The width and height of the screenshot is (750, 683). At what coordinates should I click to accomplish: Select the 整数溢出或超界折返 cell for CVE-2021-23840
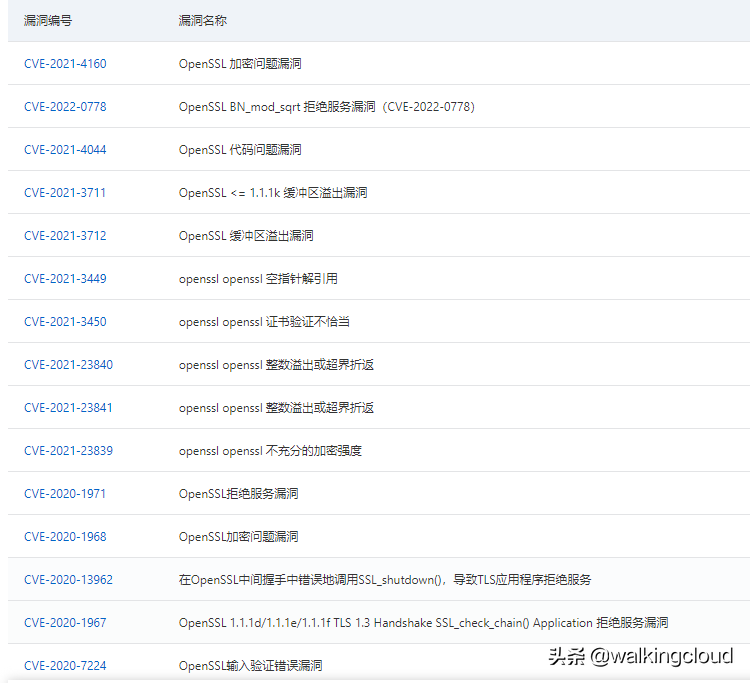[276, 365]
